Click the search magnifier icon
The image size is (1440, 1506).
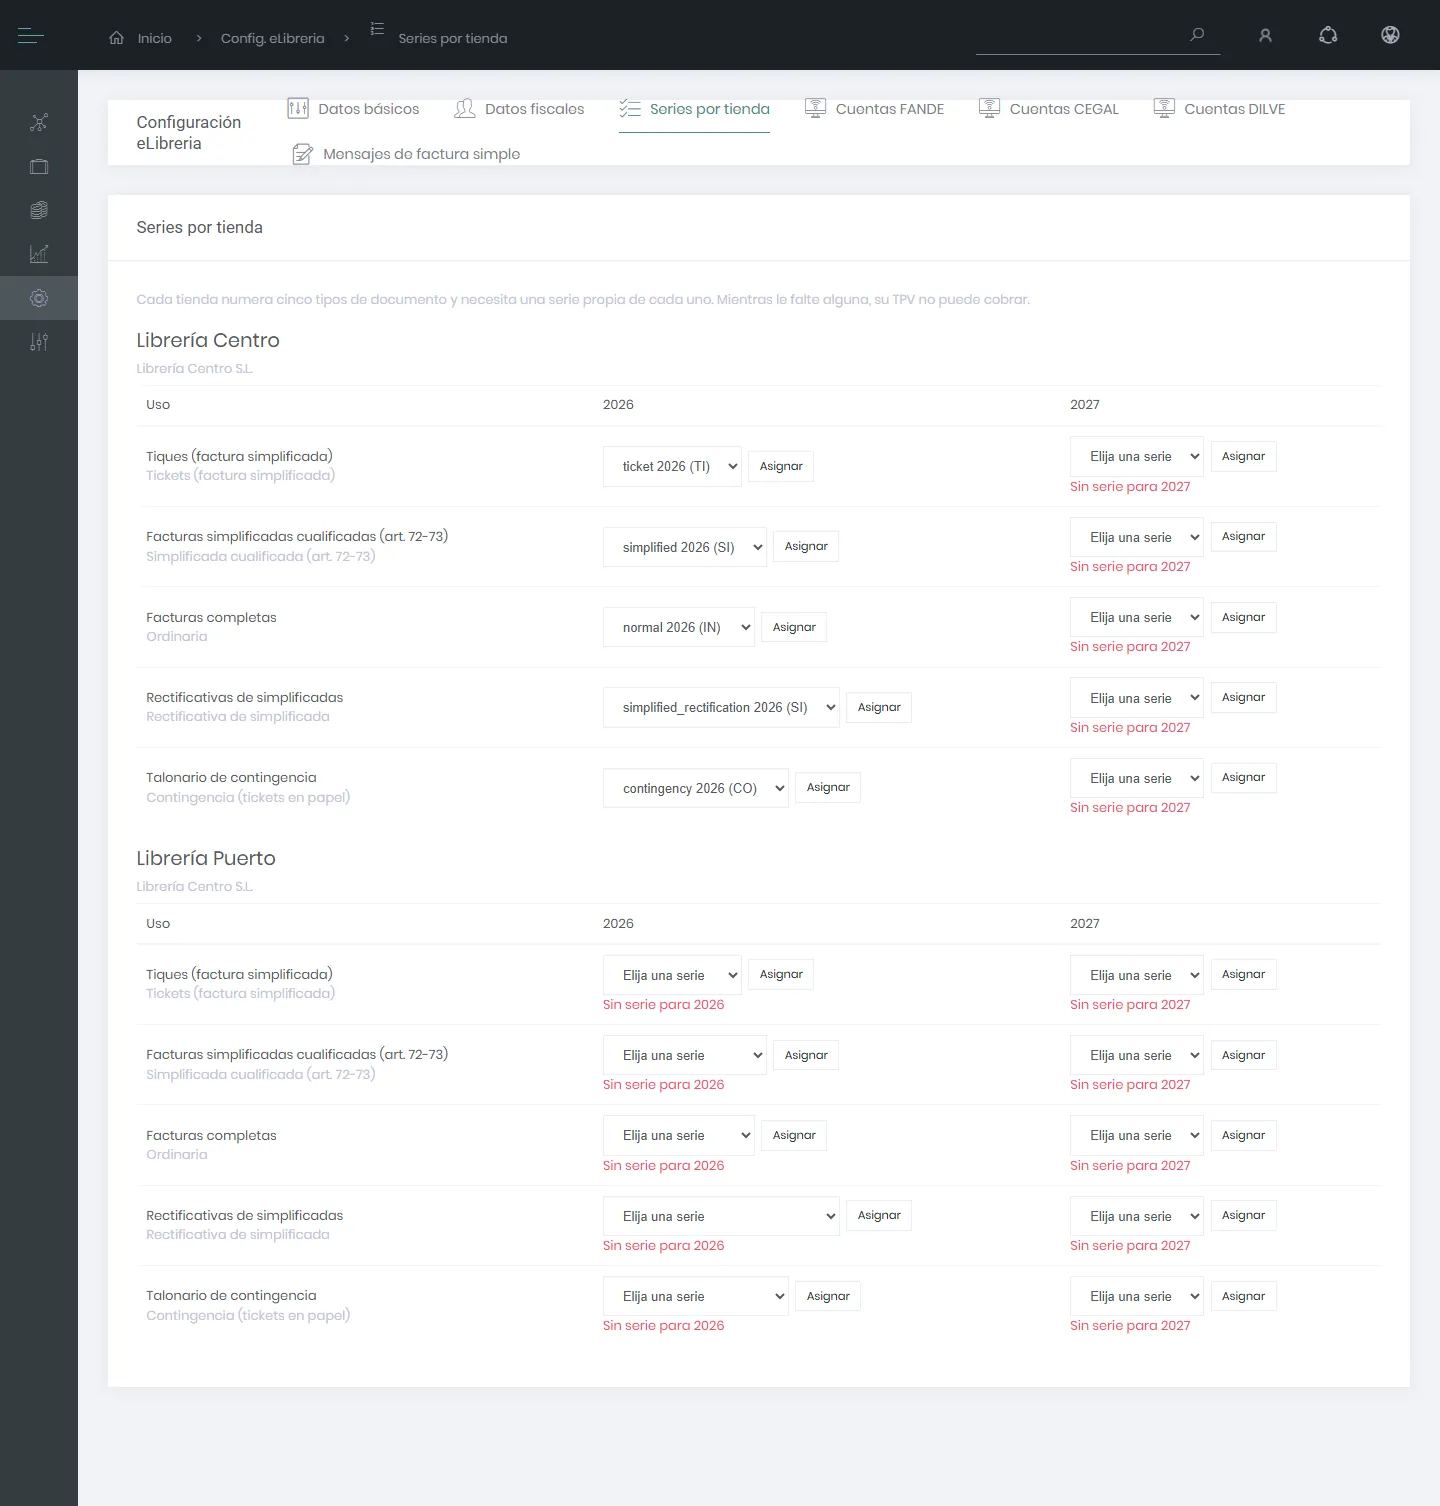pos(1197,35)
